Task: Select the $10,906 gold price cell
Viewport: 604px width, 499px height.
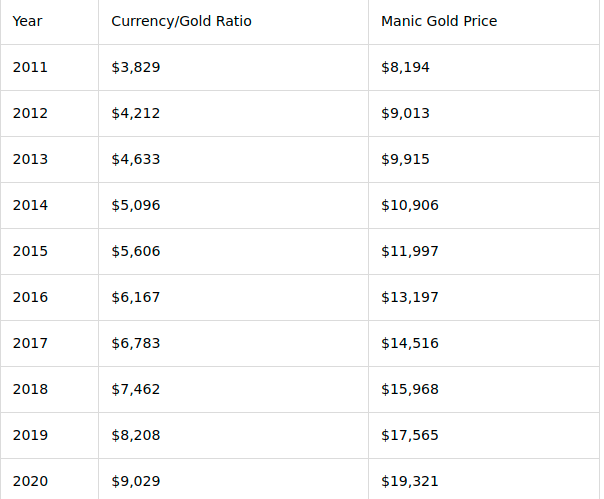Action: [484, 205]
